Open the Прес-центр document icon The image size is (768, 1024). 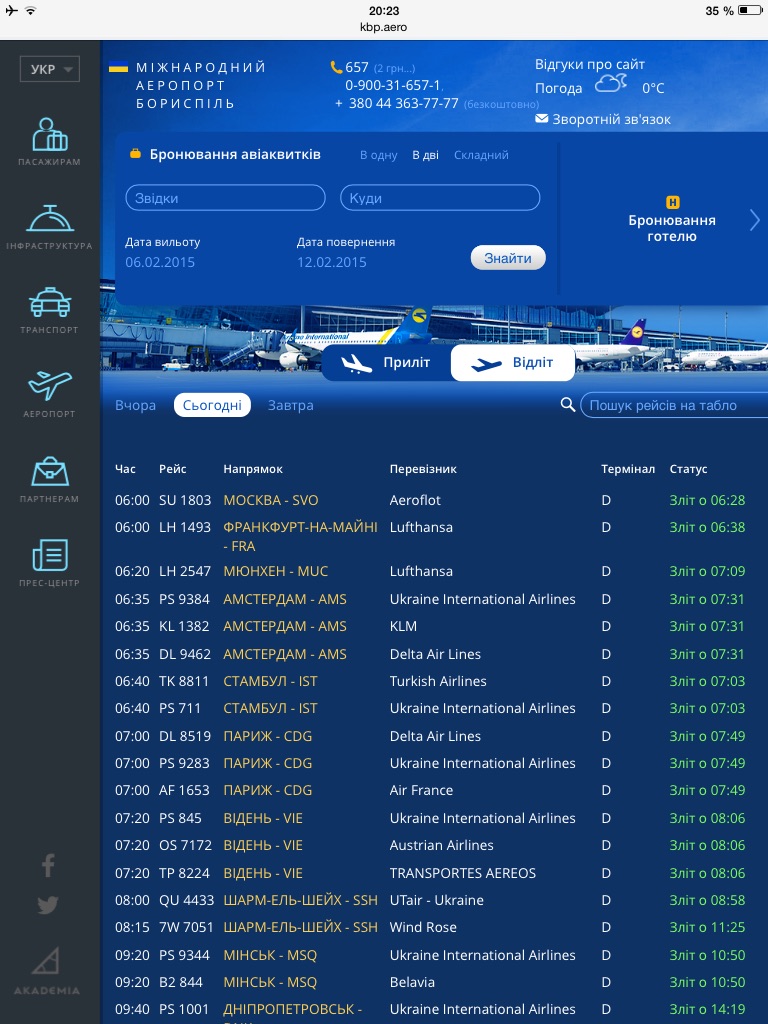(49, 556)
